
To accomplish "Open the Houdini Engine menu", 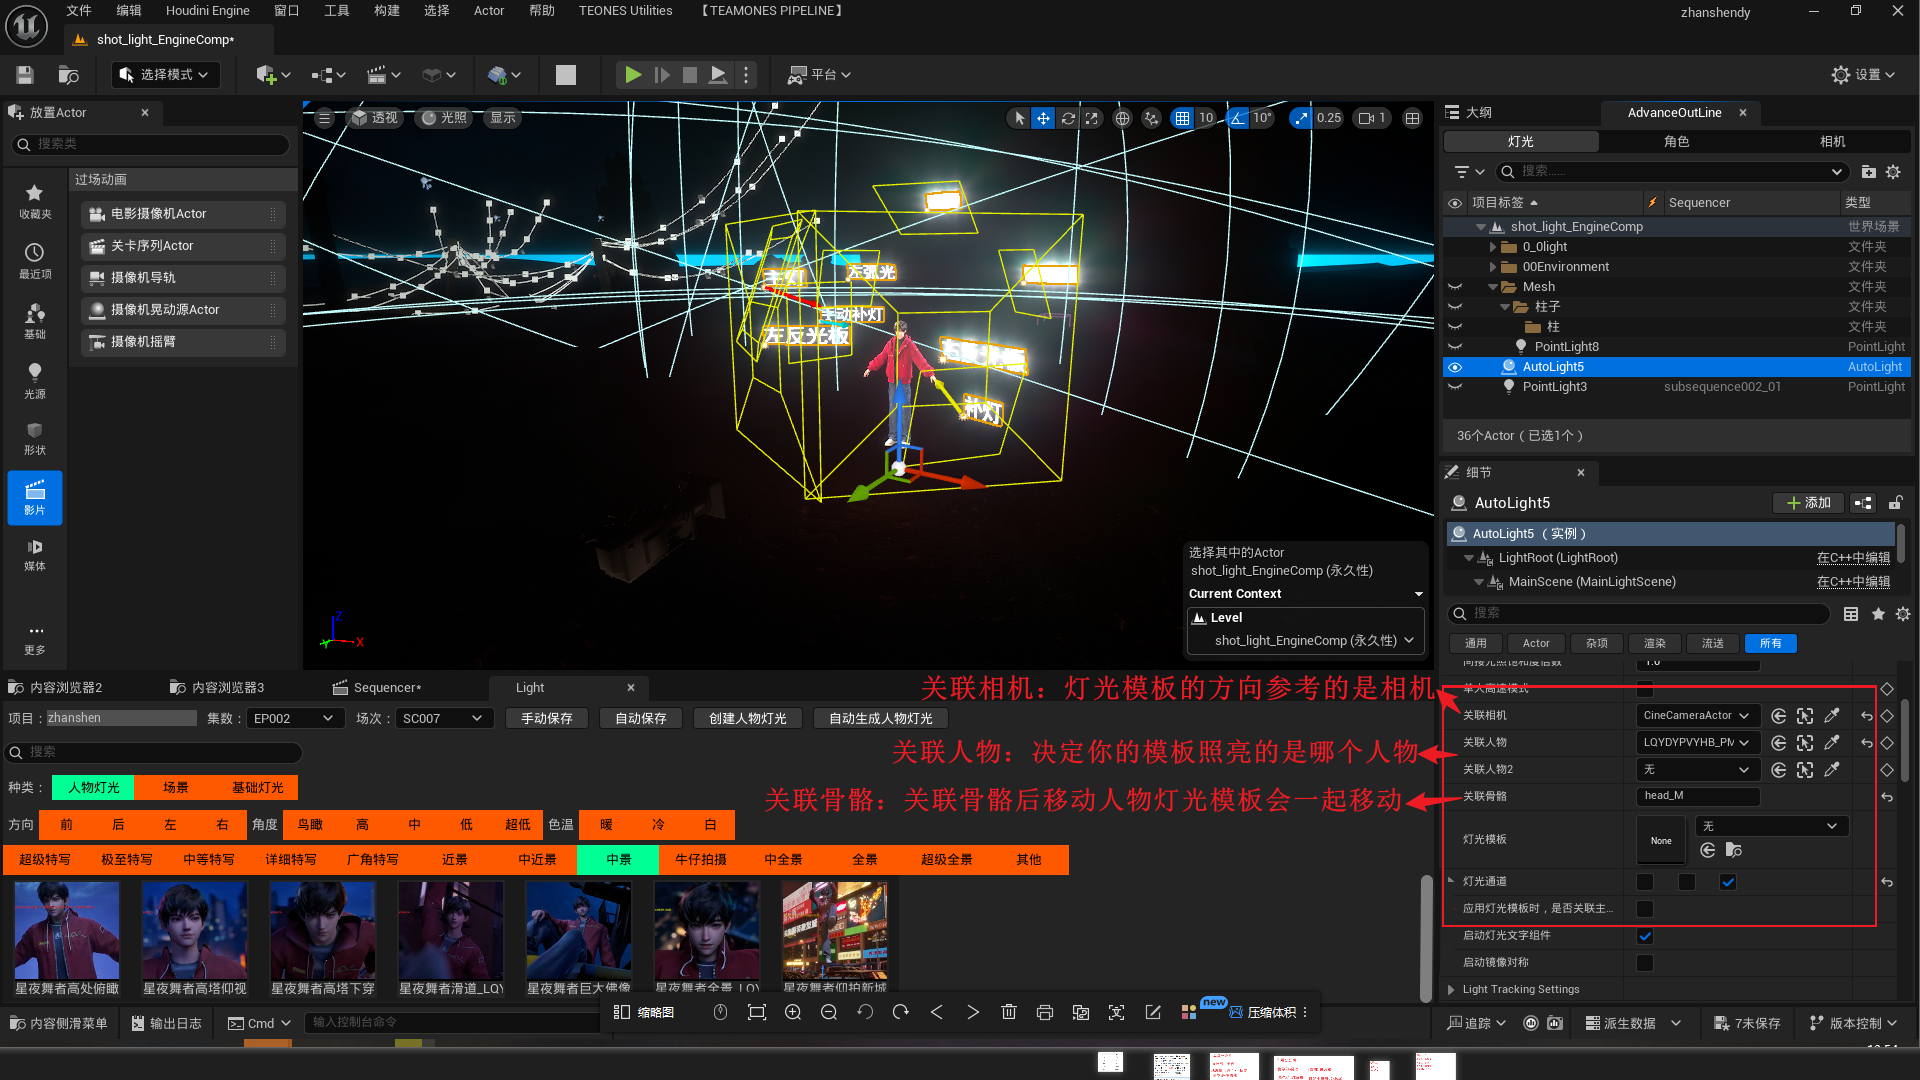I will click(208, 11).
